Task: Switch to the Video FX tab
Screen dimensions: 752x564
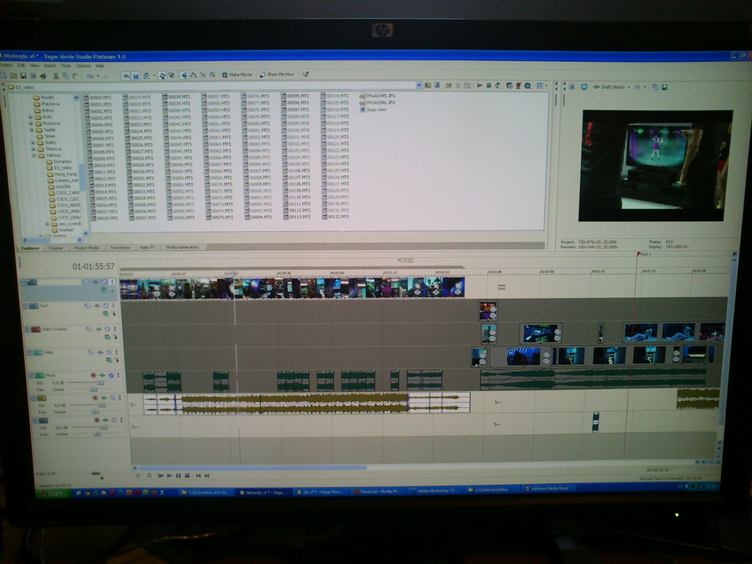Action: (147, 247)
